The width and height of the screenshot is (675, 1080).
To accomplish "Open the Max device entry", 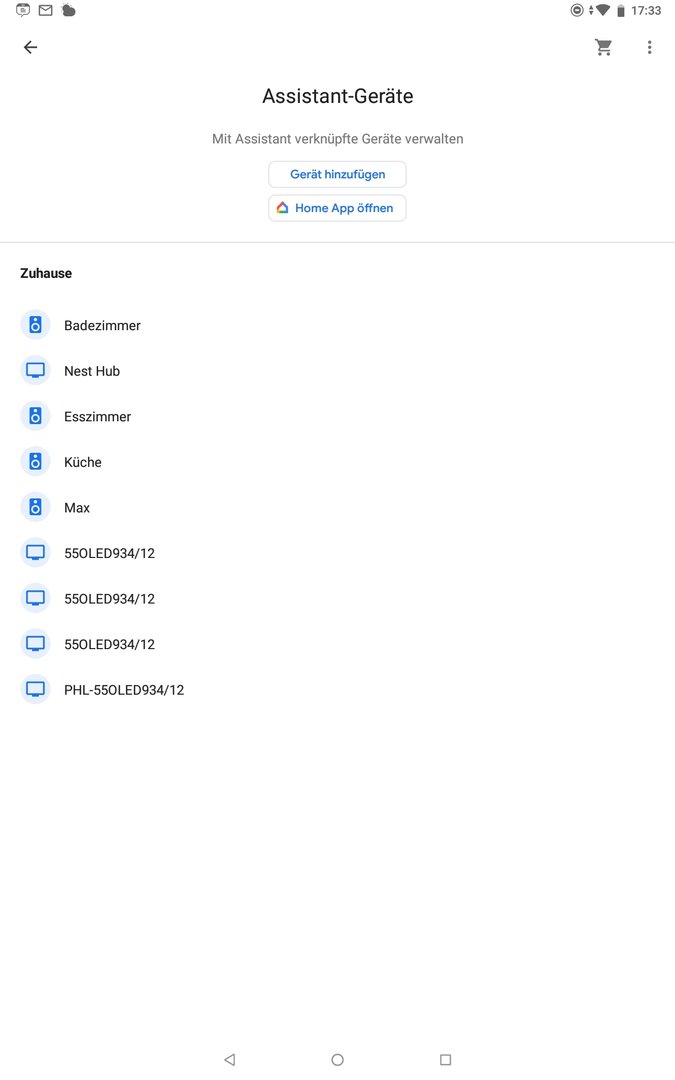I will pos(338,507).
